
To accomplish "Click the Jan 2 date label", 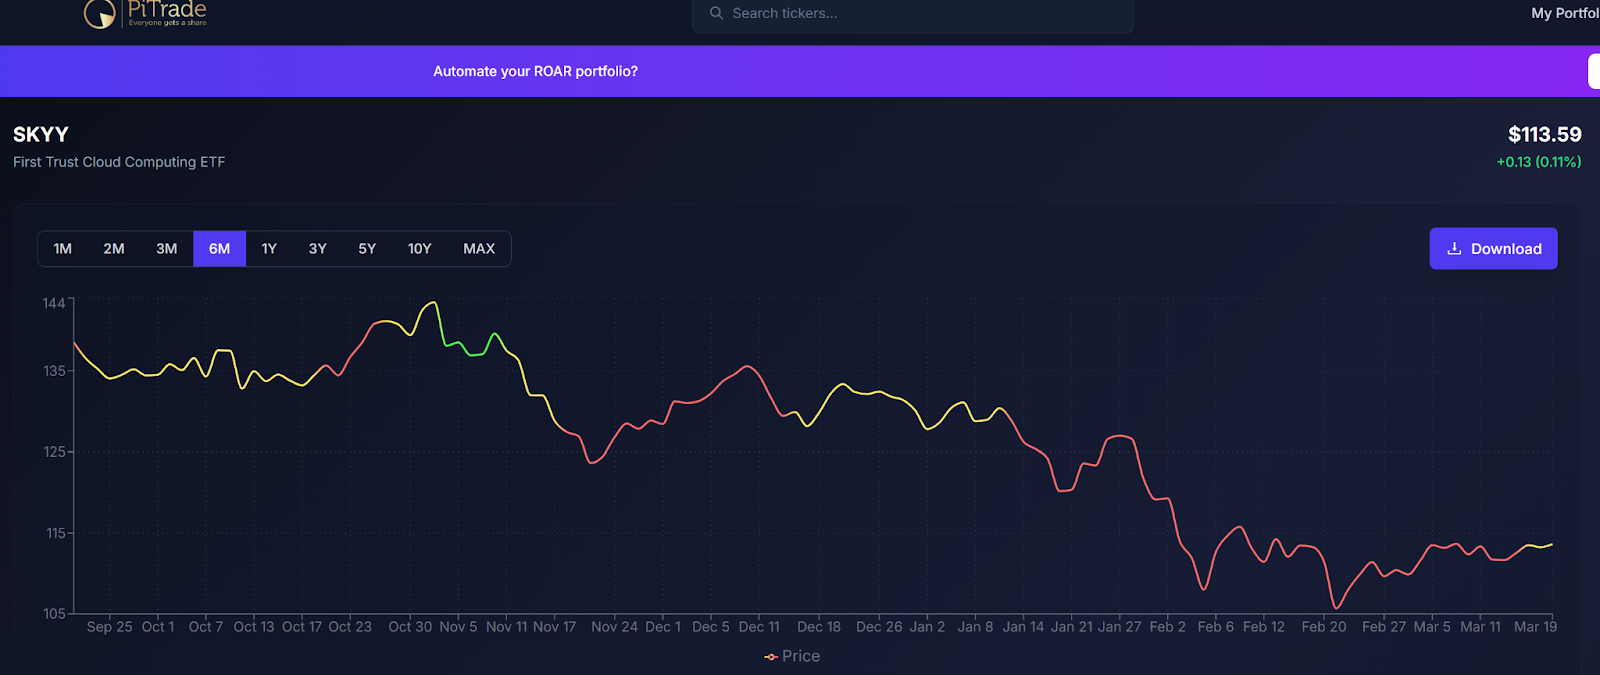I will point(927,627).
